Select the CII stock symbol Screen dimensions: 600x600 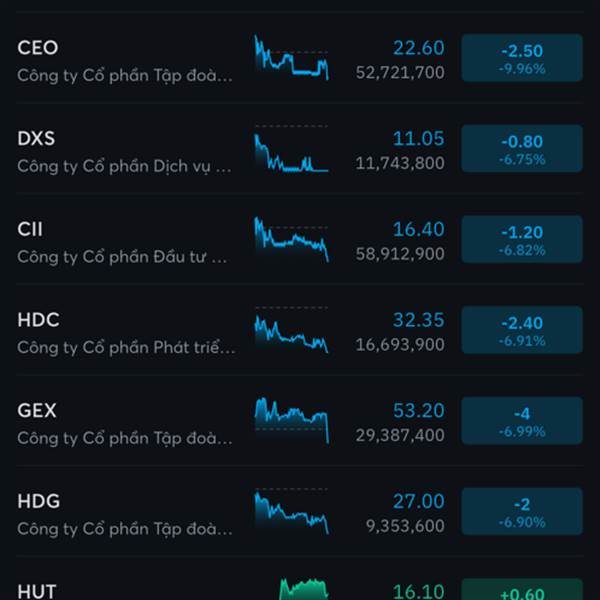click(30, 229)
